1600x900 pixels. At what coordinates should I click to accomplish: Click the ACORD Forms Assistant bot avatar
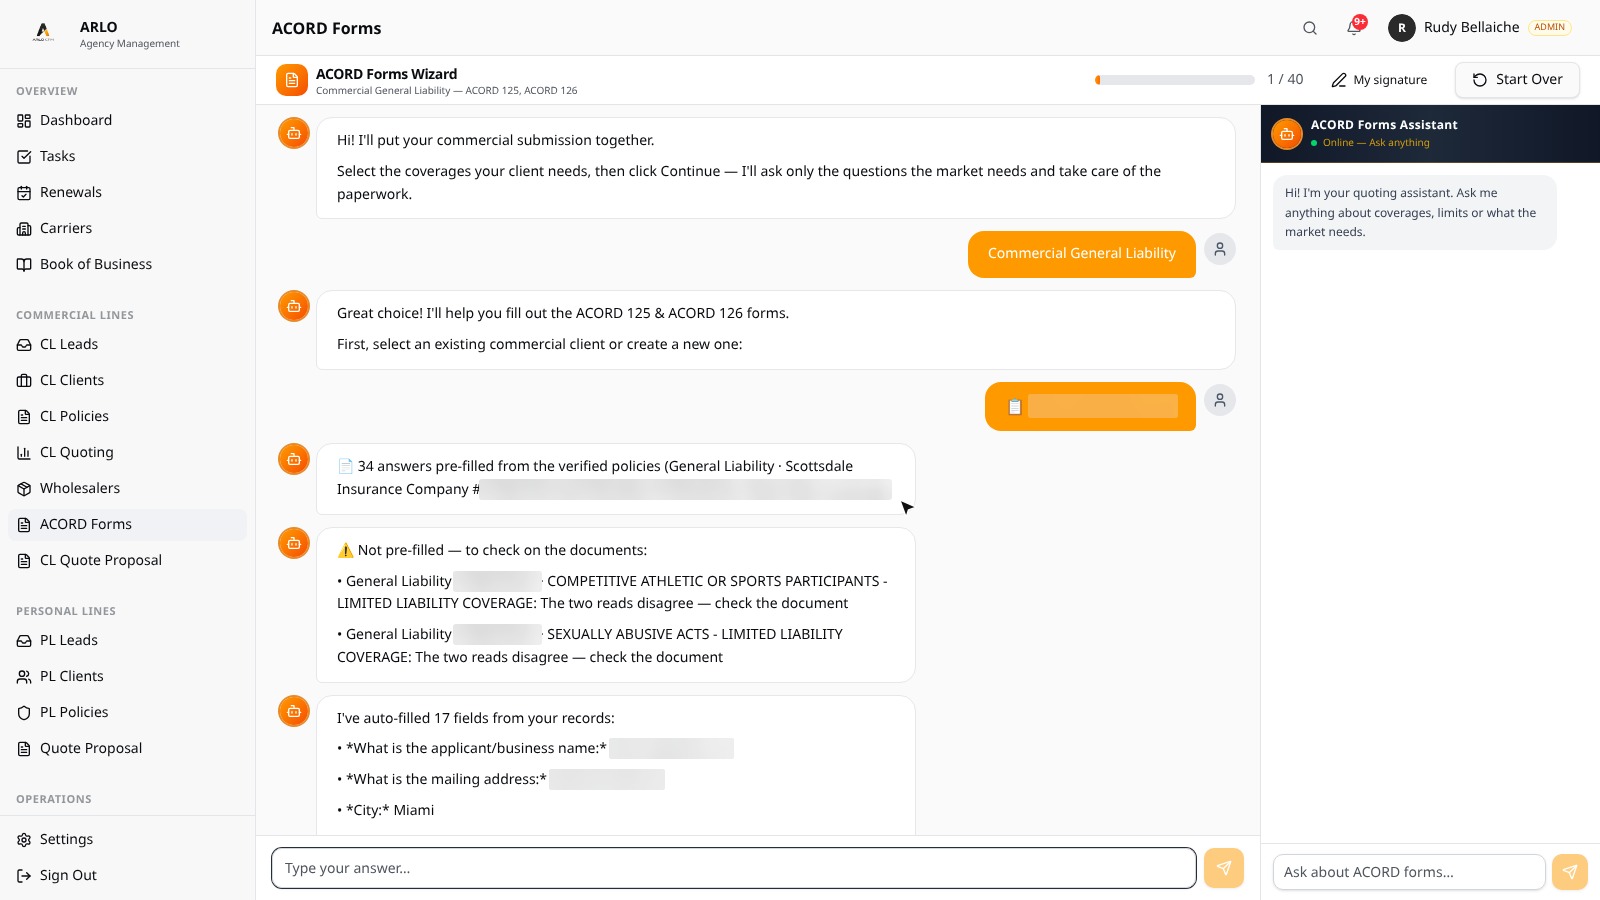tap(1287, 133)
